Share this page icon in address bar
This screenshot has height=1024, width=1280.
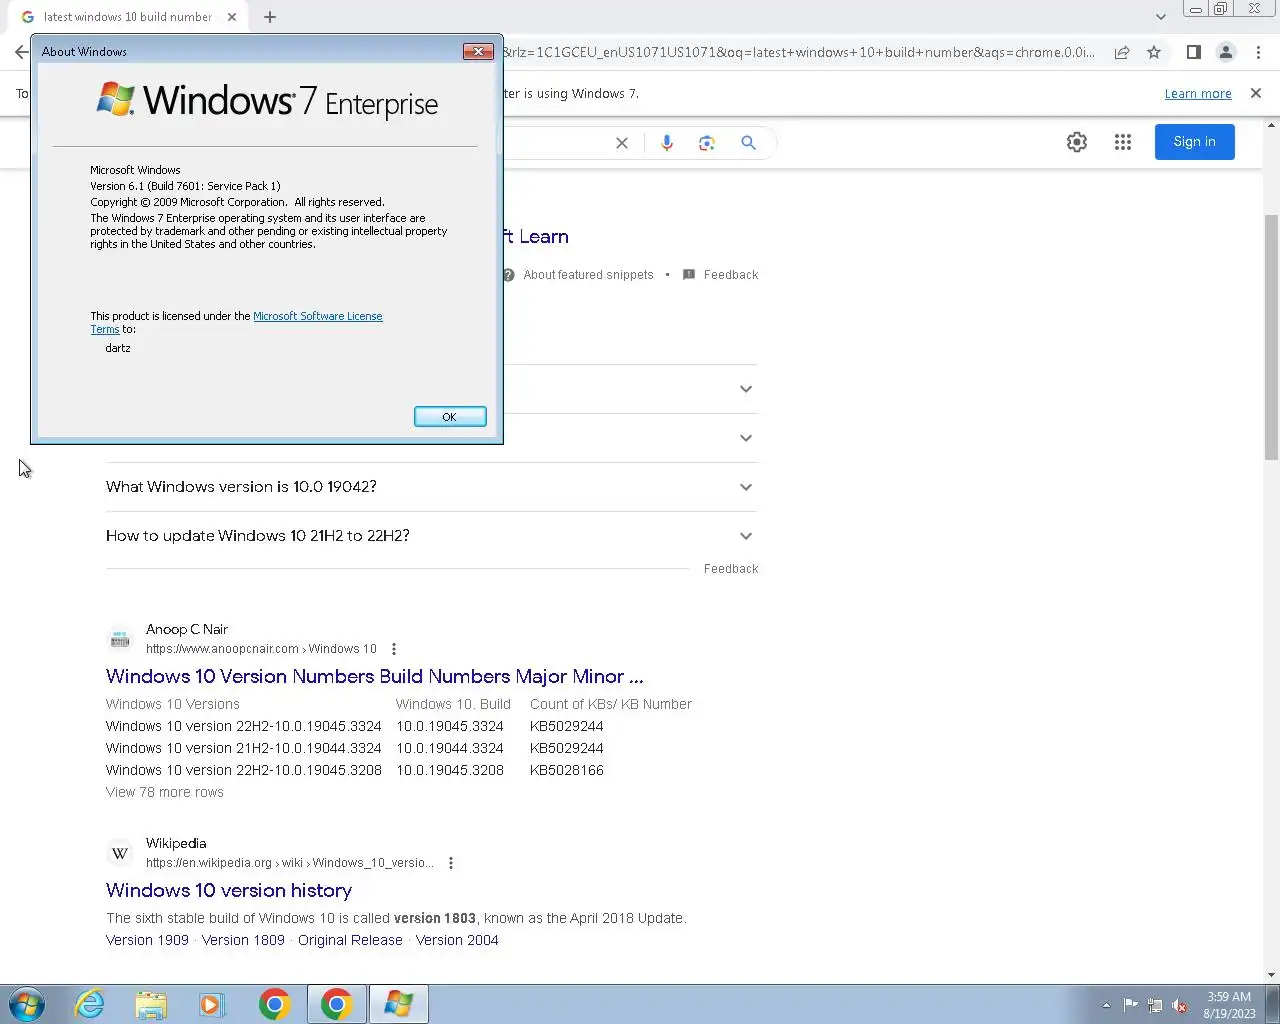(1122, 52)
